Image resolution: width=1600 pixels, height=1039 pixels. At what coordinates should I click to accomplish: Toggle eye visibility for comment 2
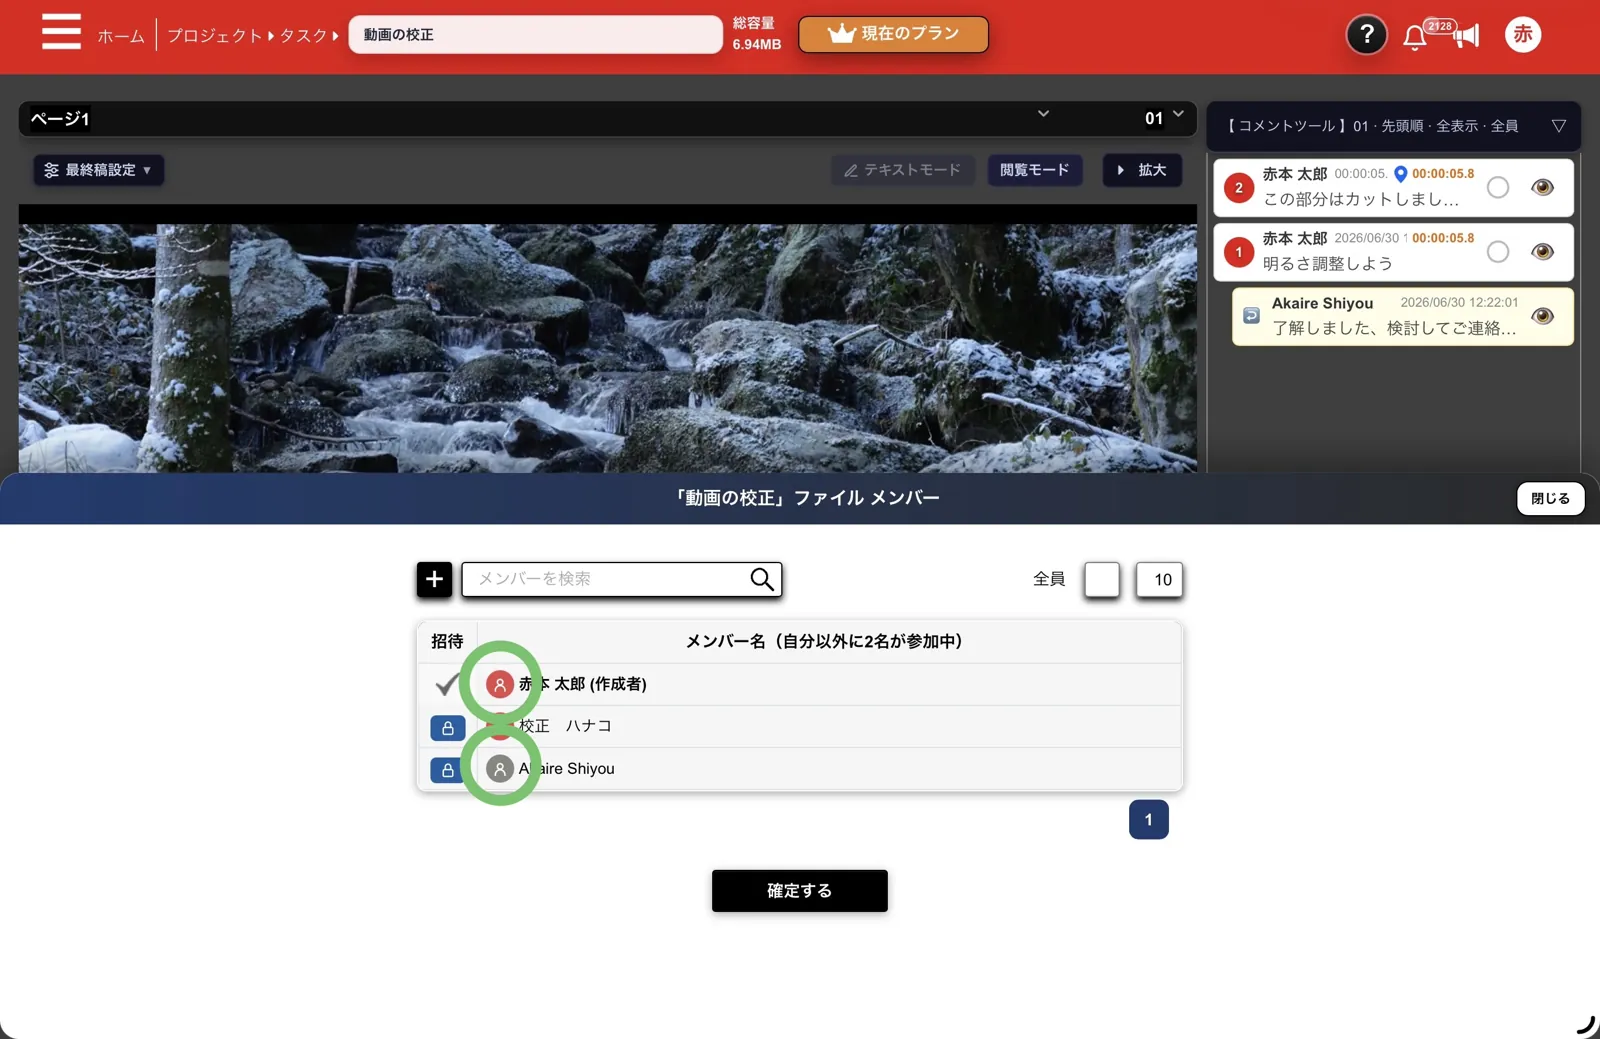(1542, 187)
